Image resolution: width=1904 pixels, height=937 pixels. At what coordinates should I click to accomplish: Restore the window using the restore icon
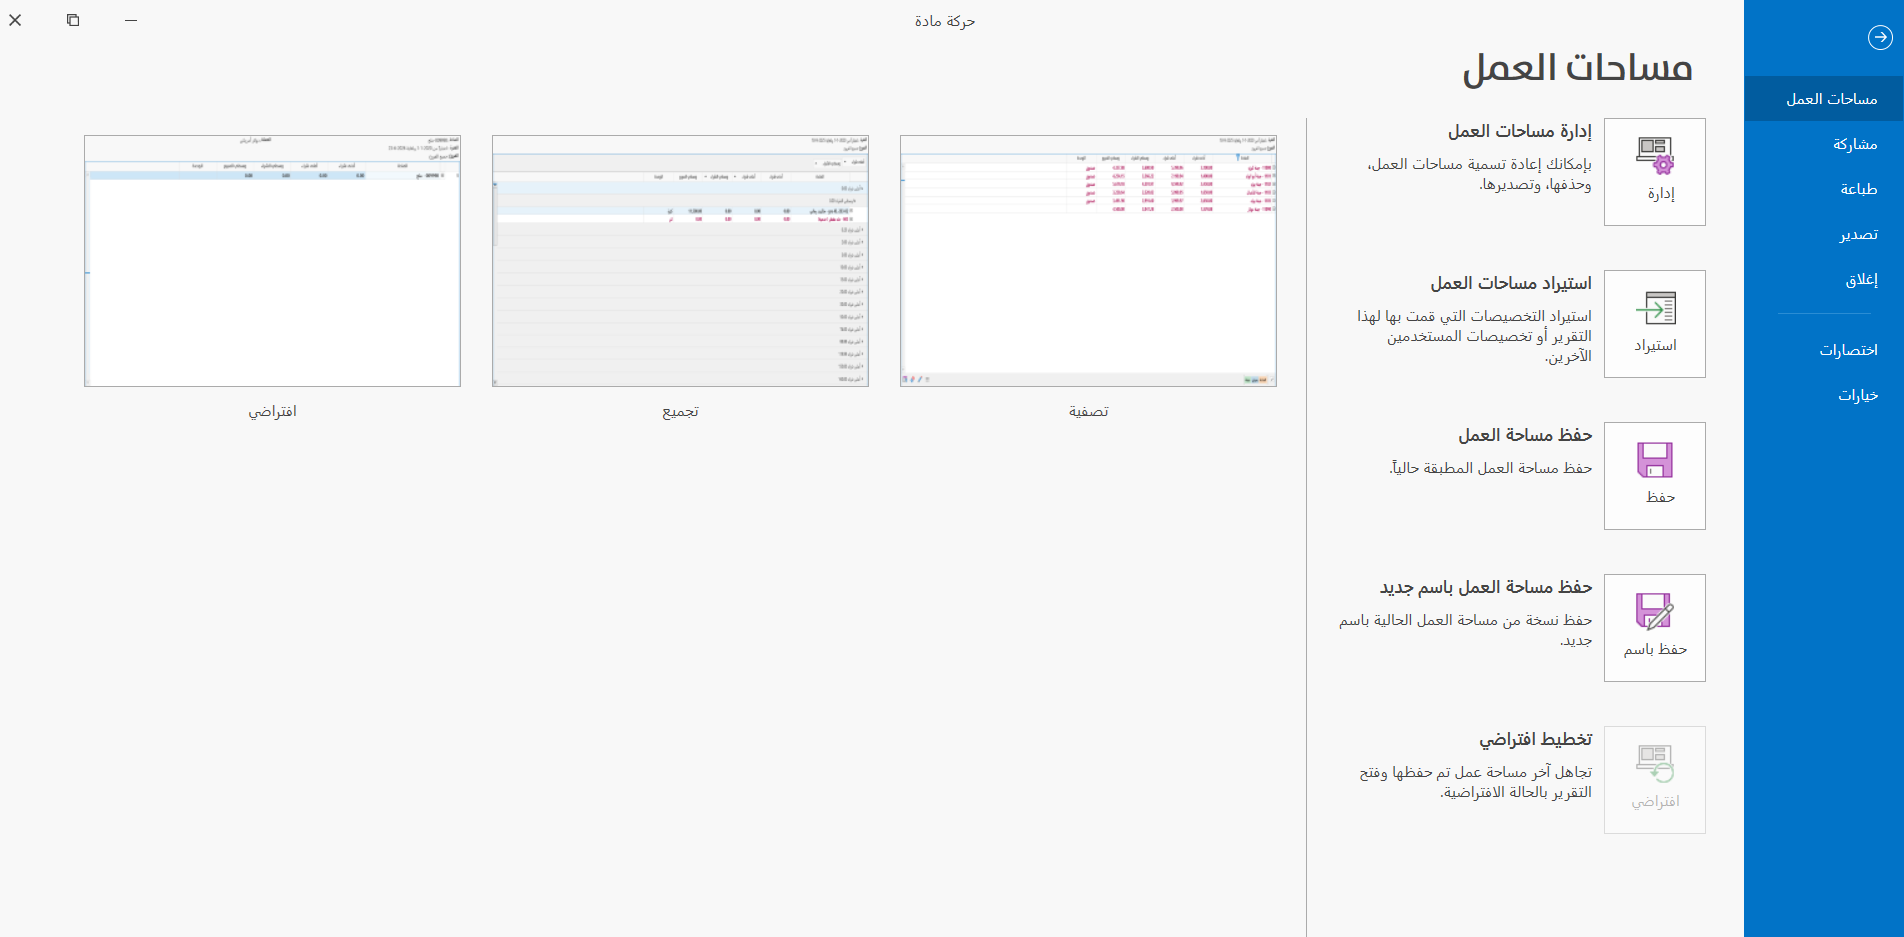tap(73, 20)
